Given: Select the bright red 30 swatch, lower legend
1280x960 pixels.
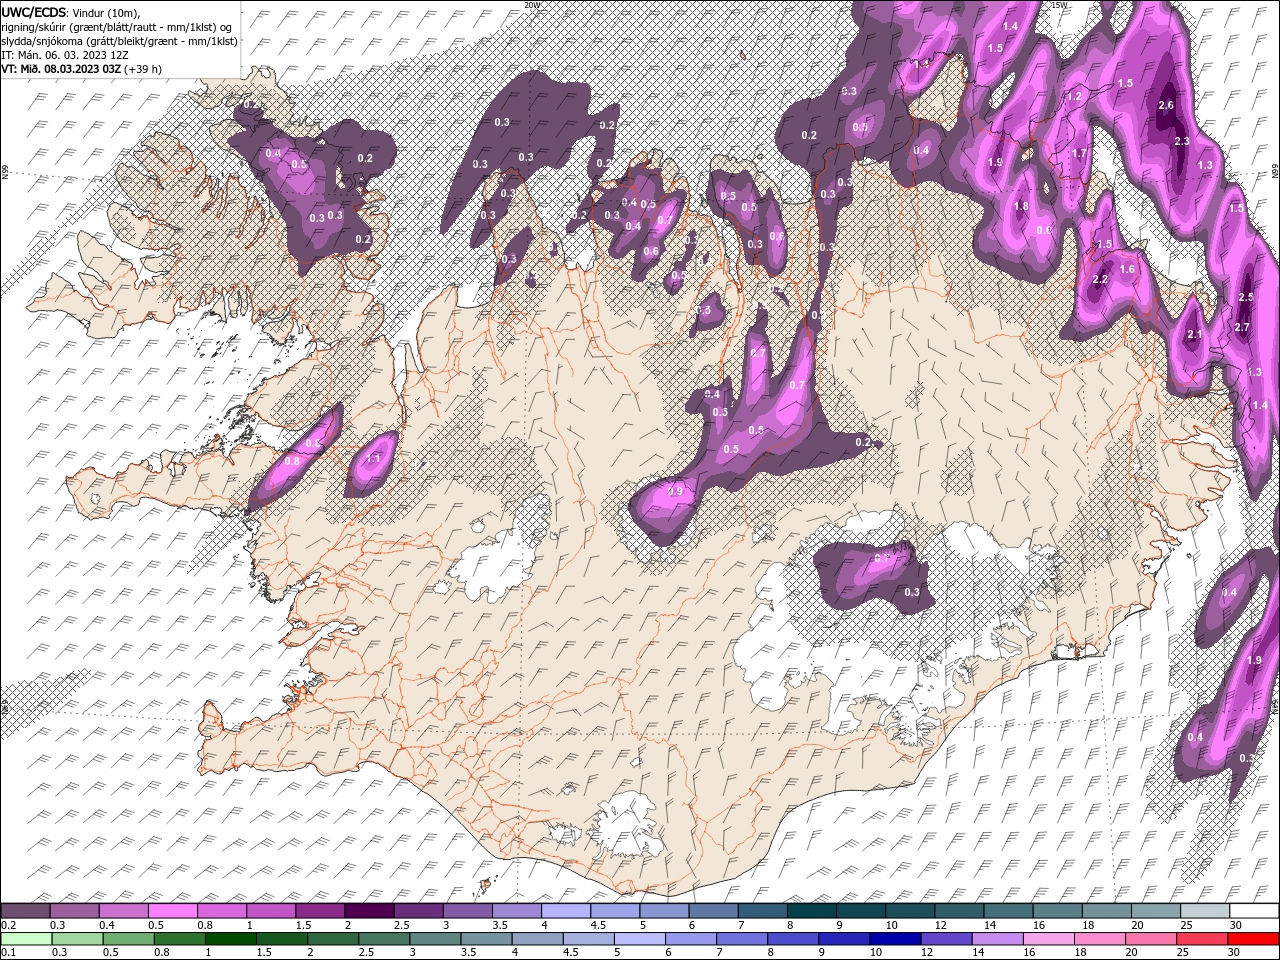Looking at the screenshot, I should 1254,939.
